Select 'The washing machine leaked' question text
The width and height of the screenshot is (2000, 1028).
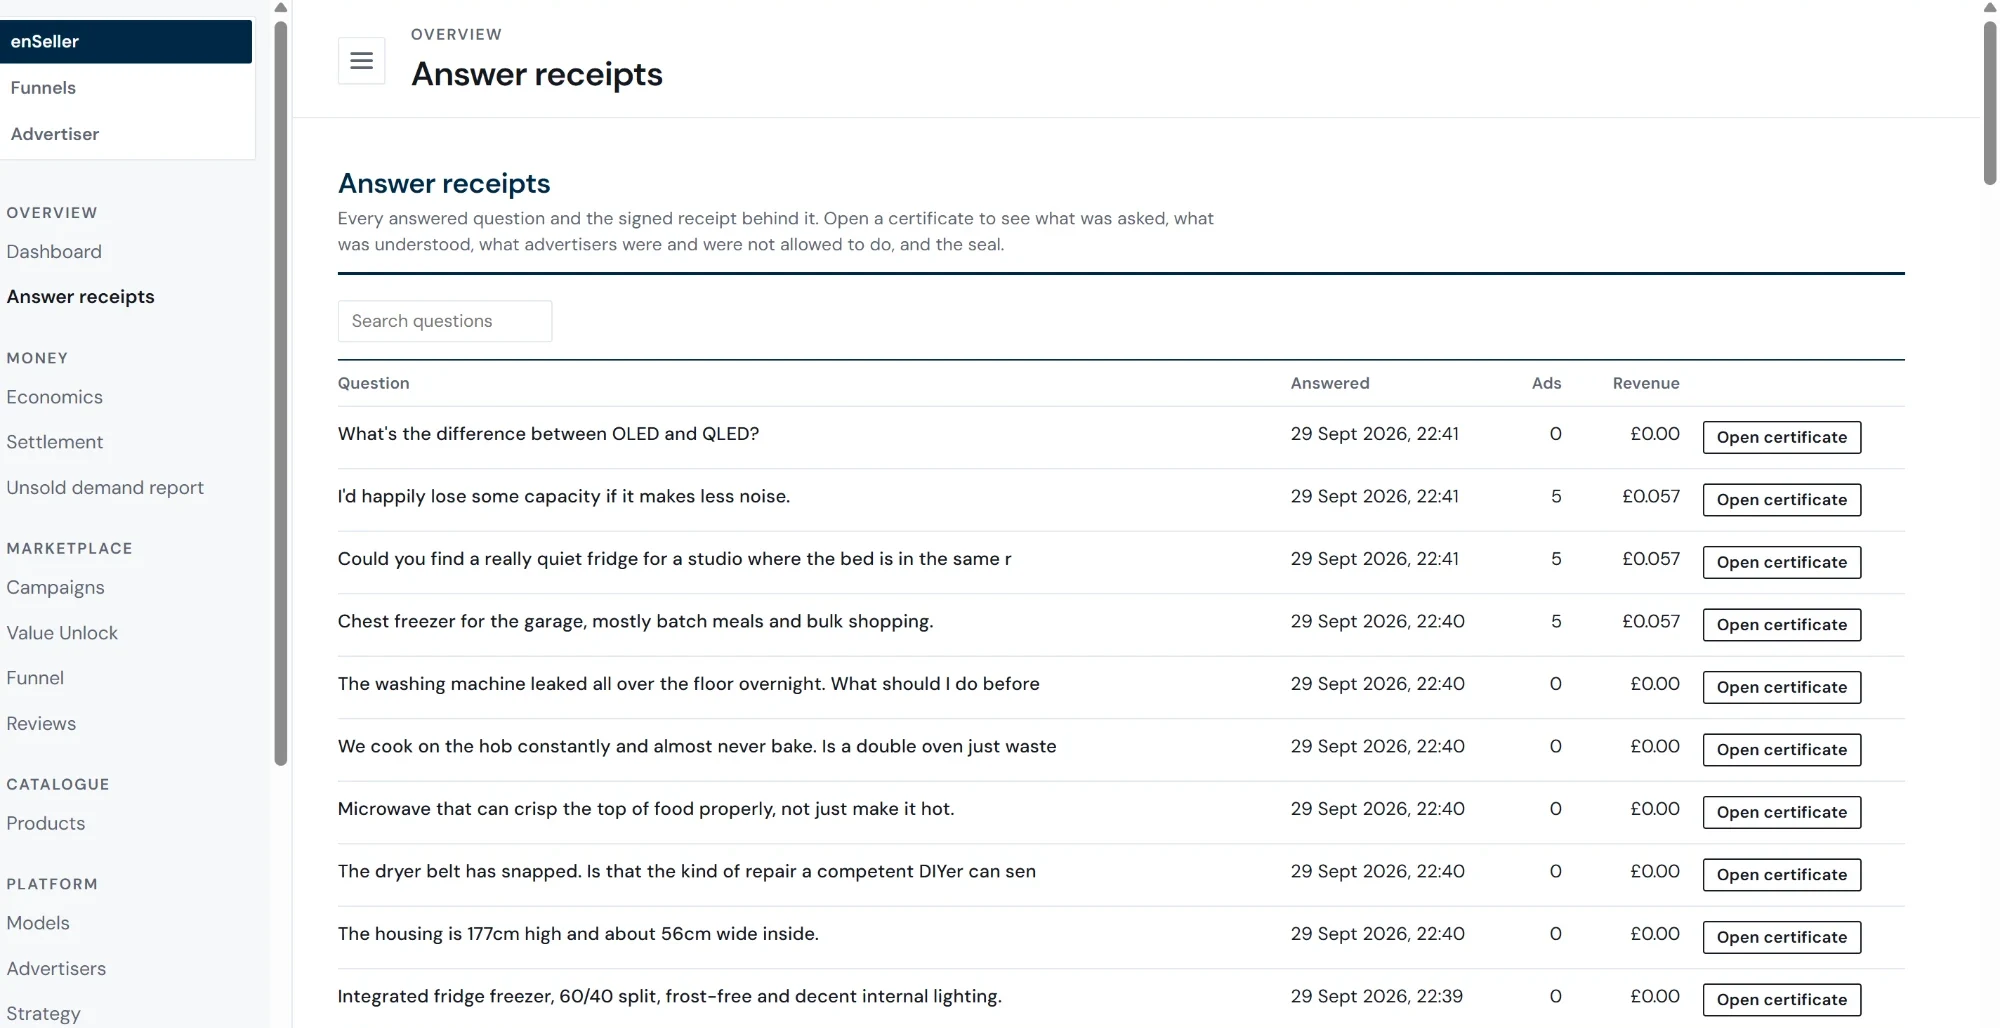pyautogui.click(x=688, y=684)
